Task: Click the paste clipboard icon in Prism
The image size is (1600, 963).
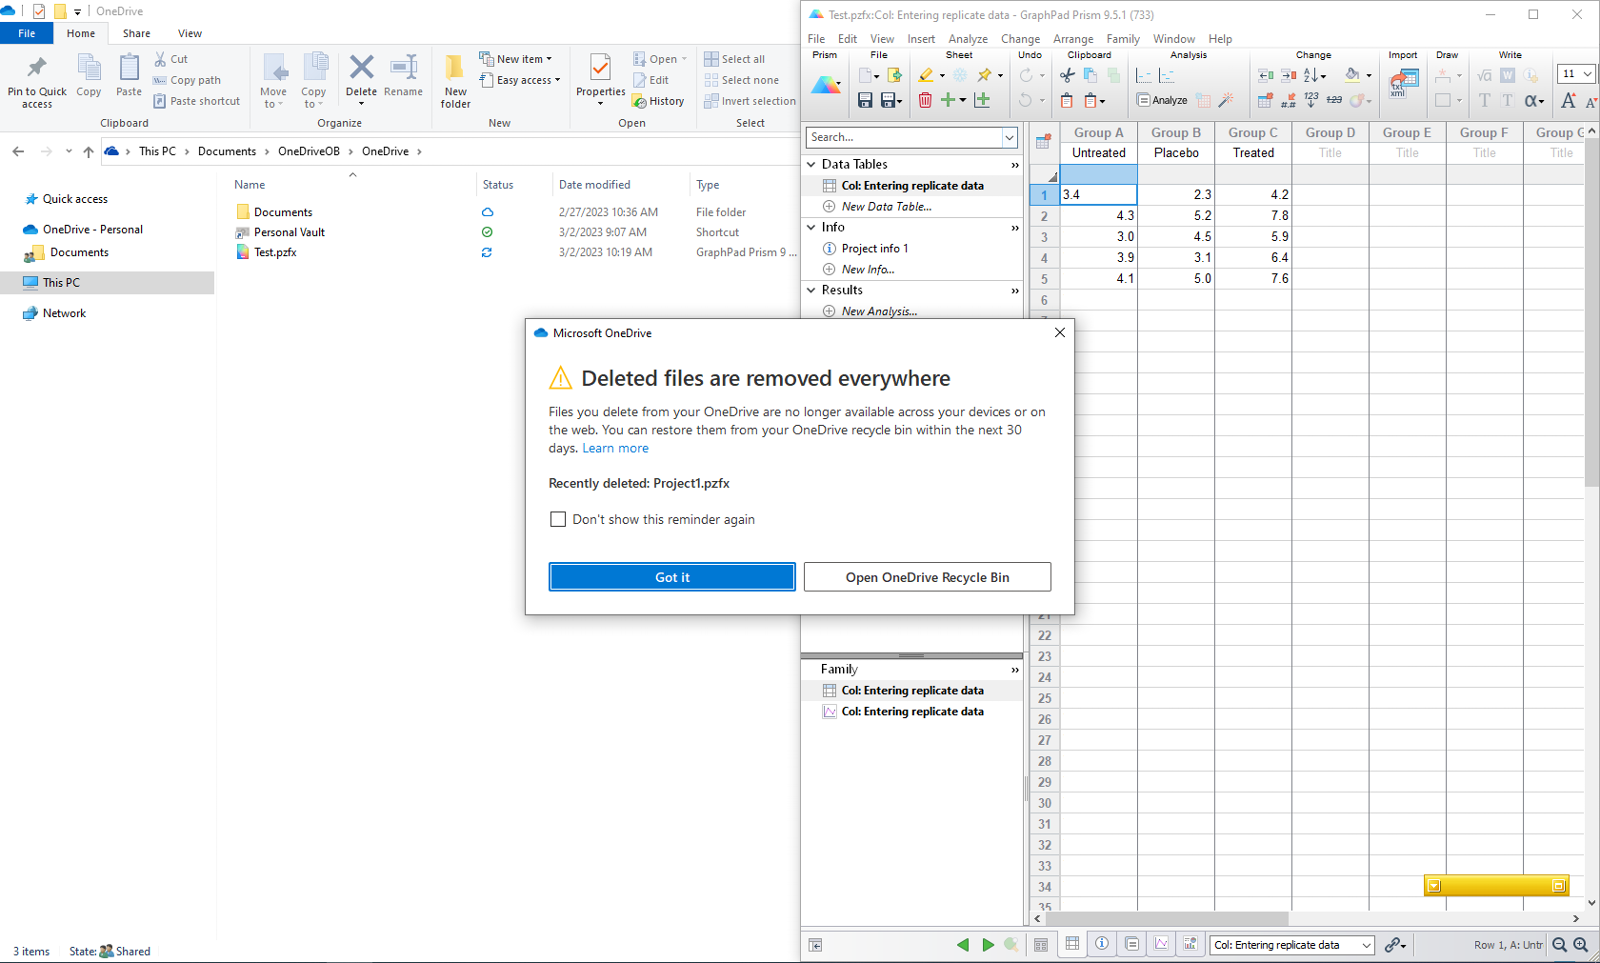Action: click(1067, 100)
